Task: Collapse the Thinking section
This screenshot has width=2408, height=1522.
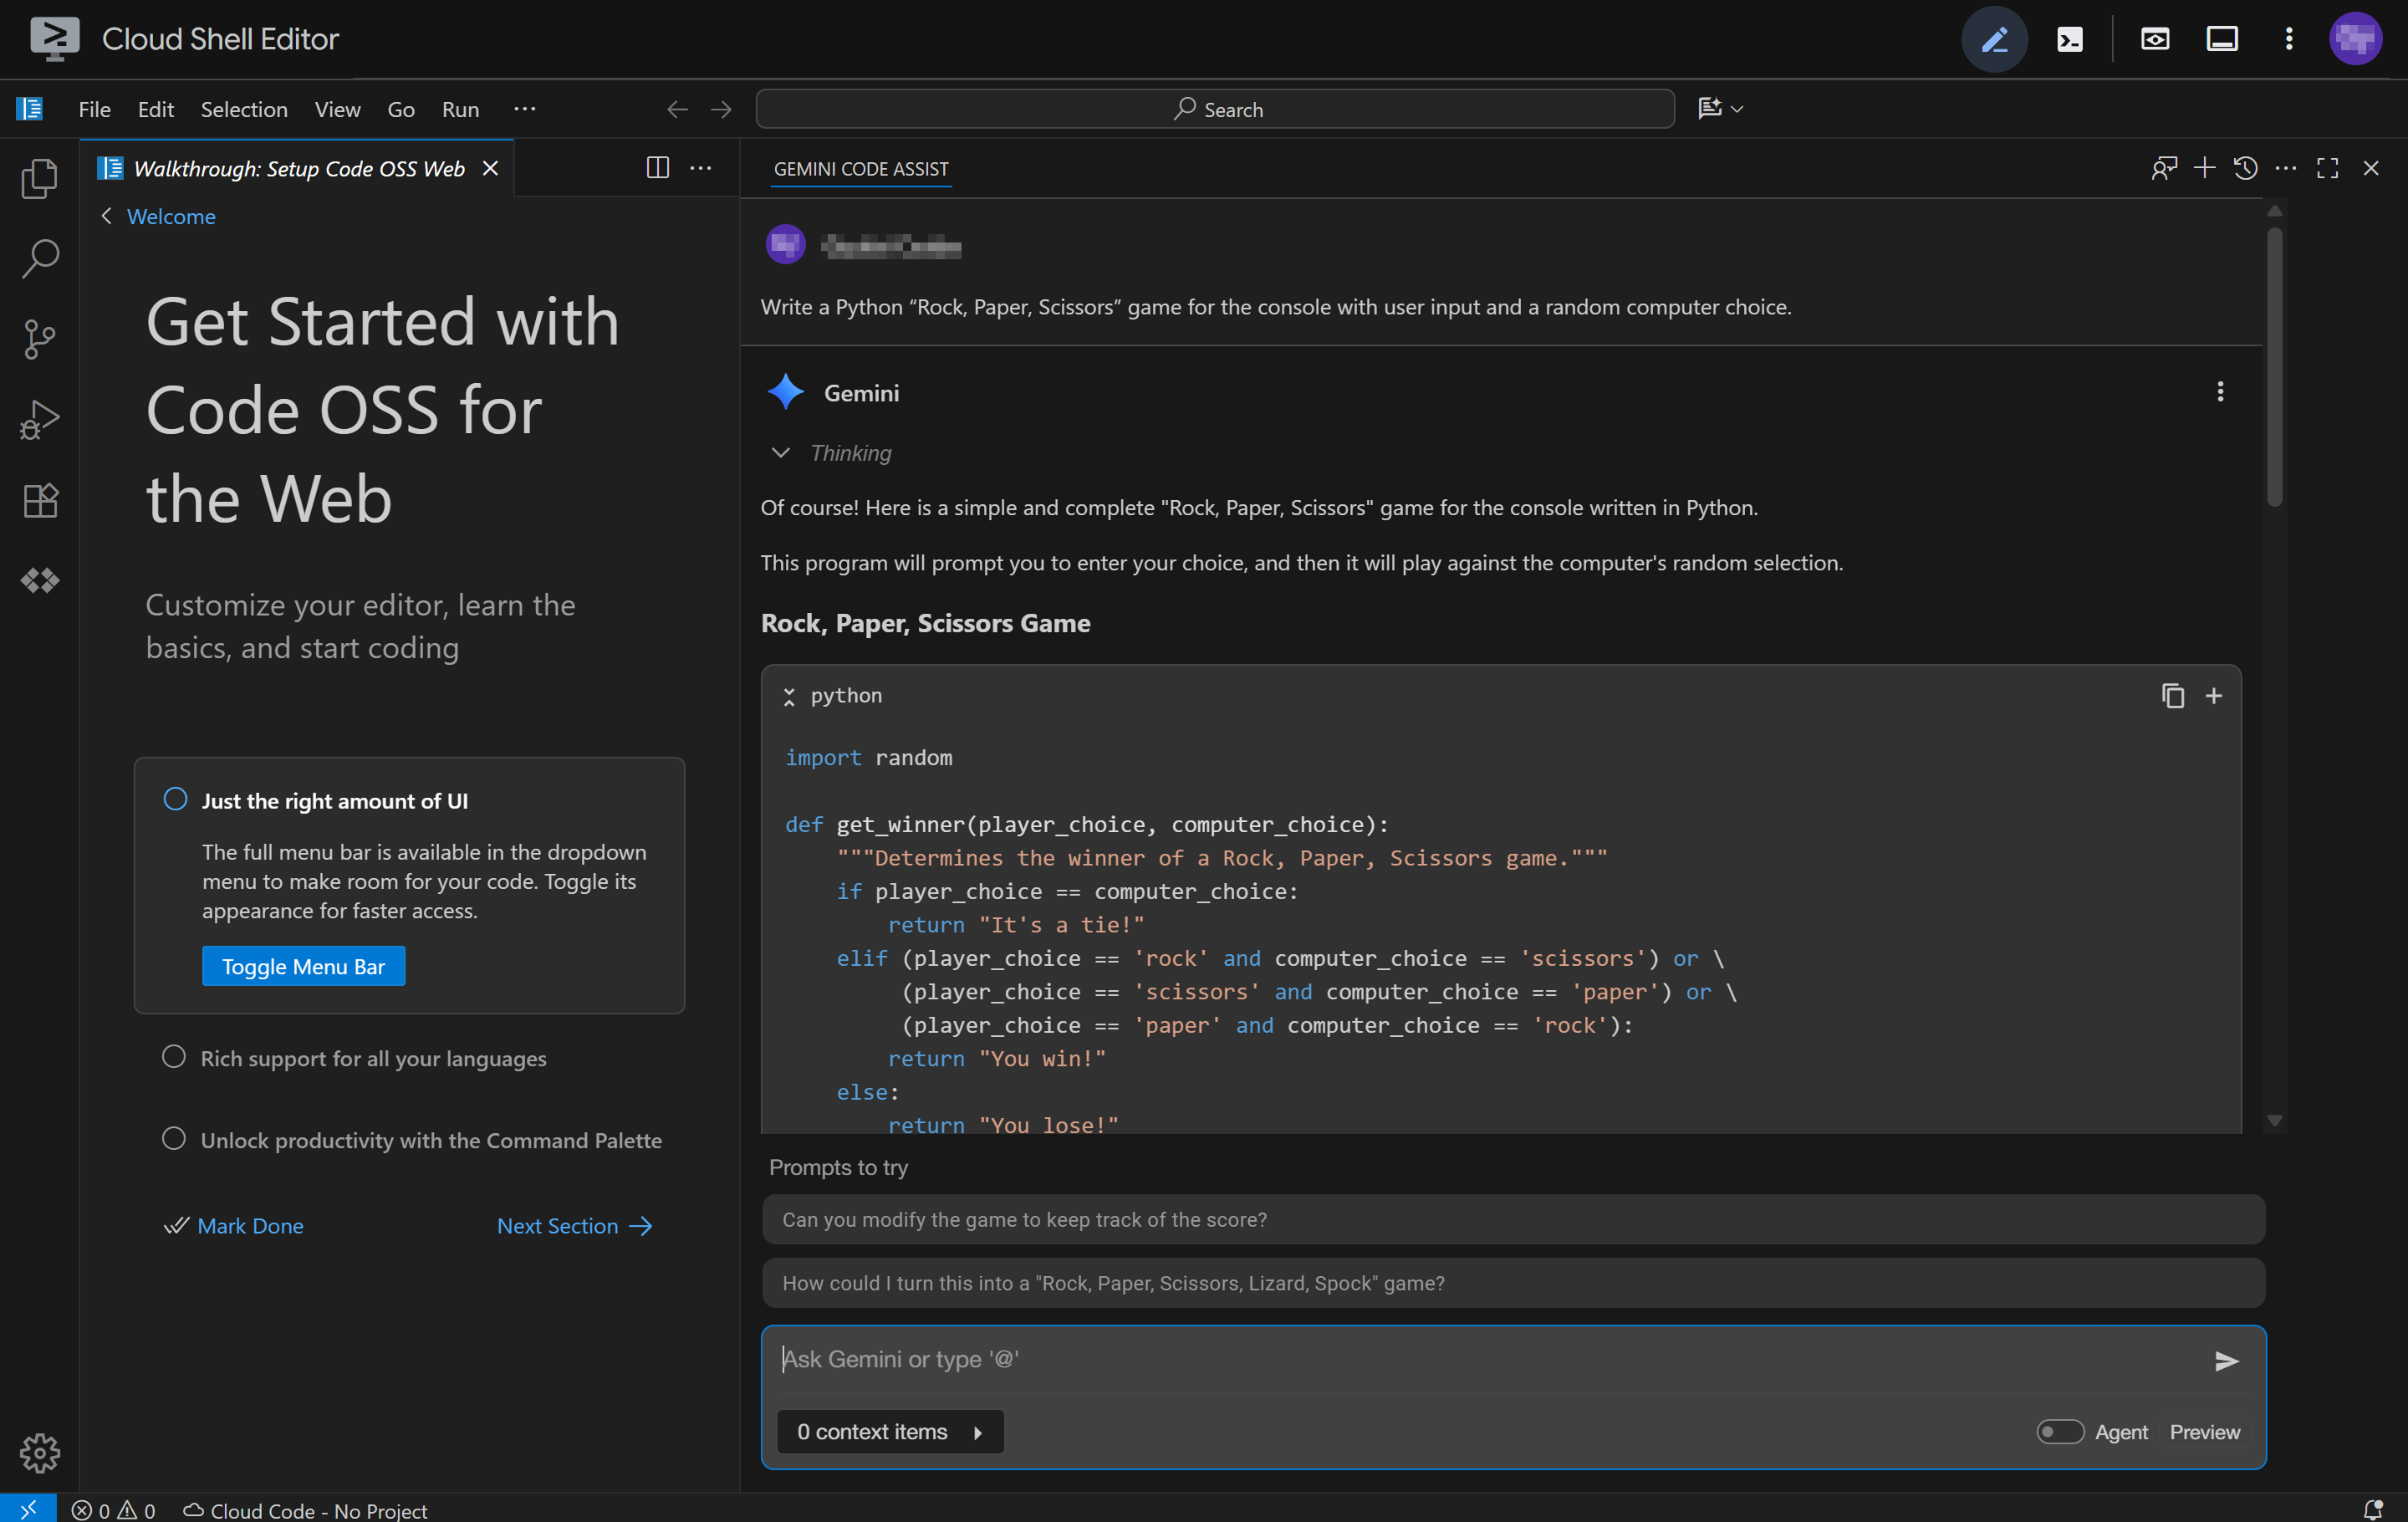Action: [x=780, y=453]
